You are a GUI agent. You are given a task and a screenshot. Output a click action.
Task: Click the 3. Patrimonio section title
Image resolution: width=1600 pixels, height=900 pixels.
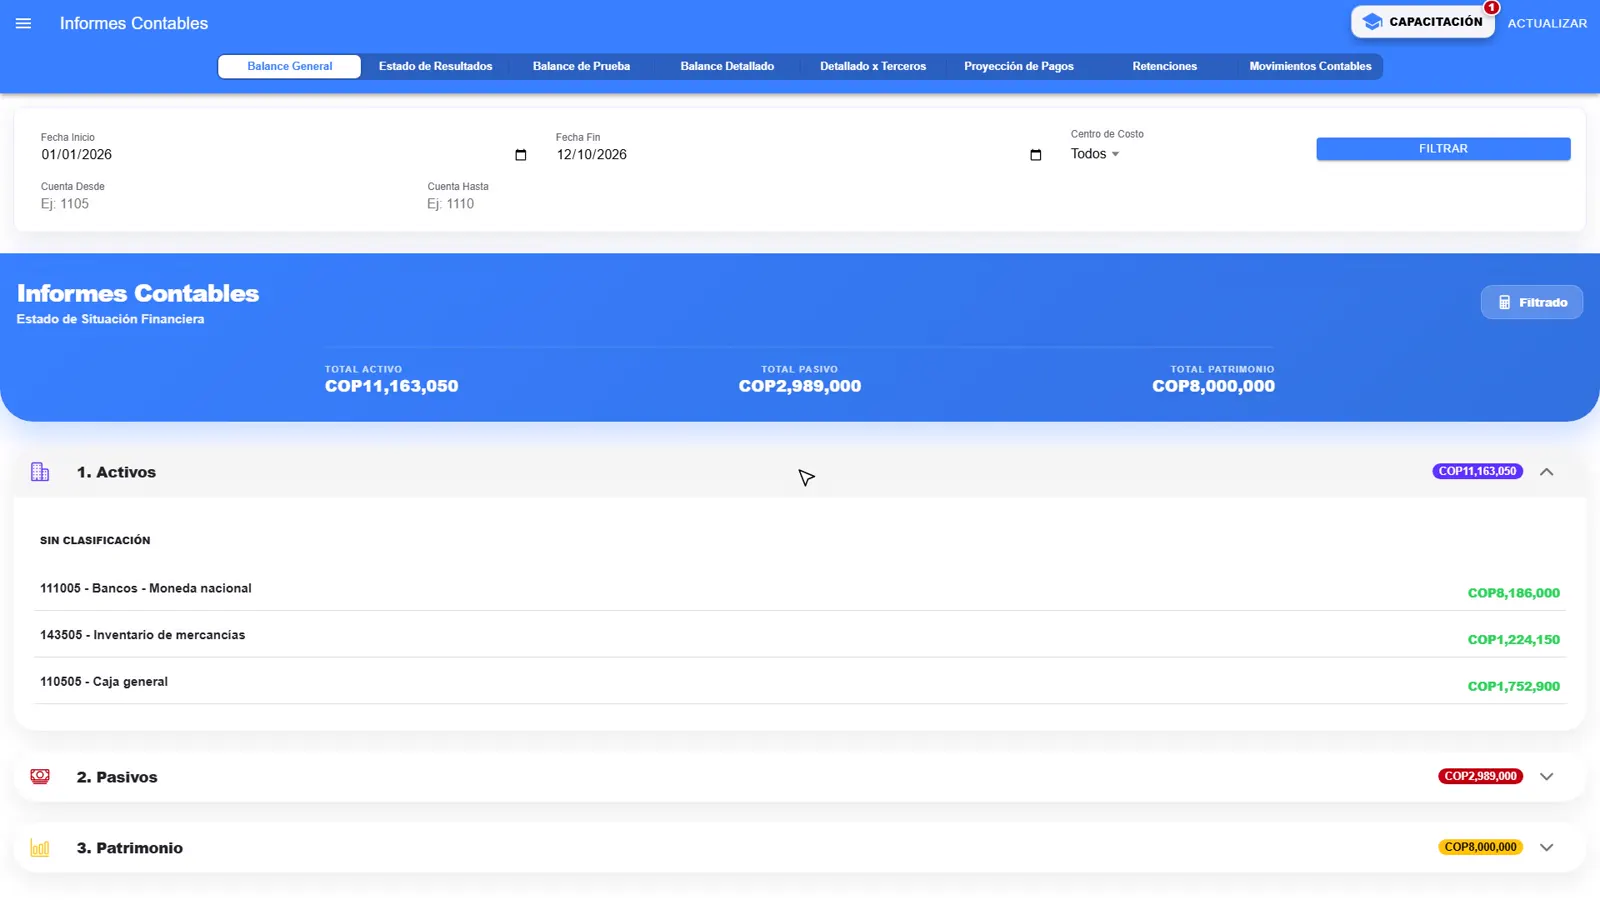[130, 848]
